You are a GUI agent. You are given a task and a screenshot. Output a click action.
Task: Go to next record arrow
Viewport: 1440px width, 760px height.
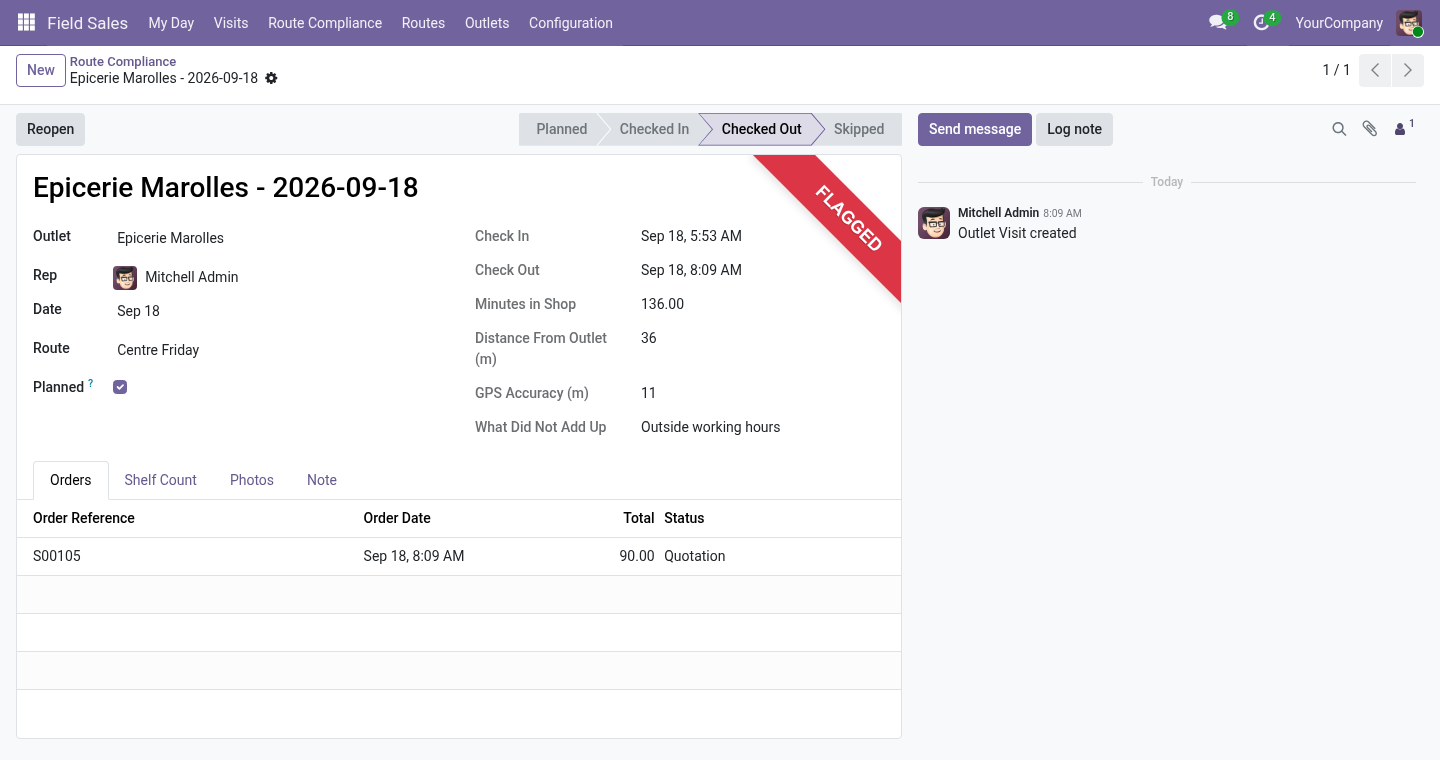coord(1408,70)
